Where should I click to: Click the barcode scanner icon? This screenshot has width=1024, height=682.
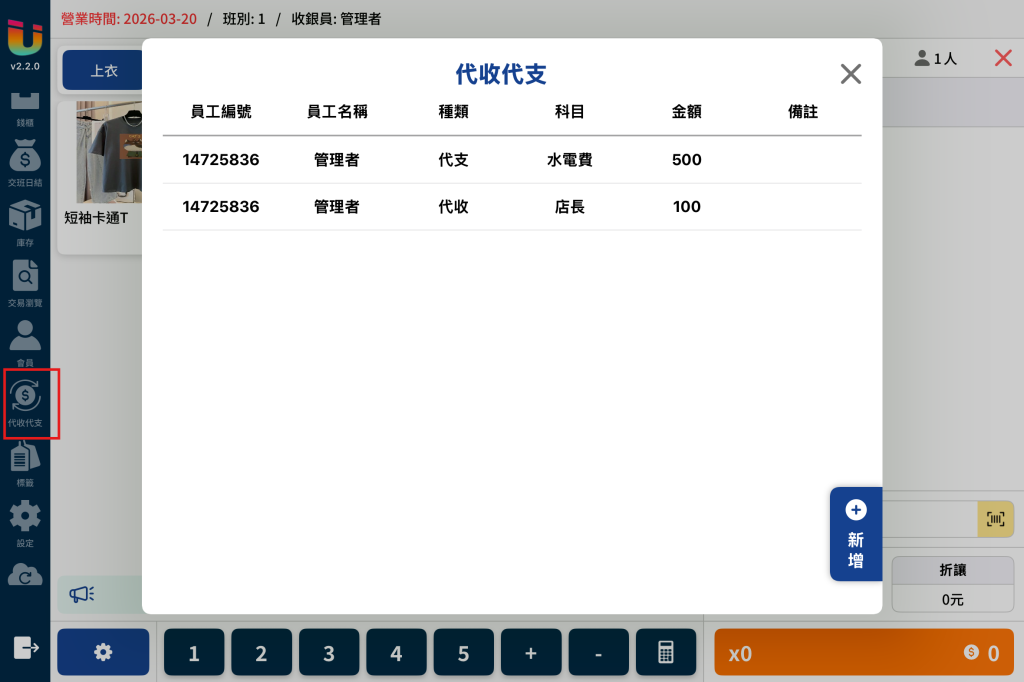(995, 519)
